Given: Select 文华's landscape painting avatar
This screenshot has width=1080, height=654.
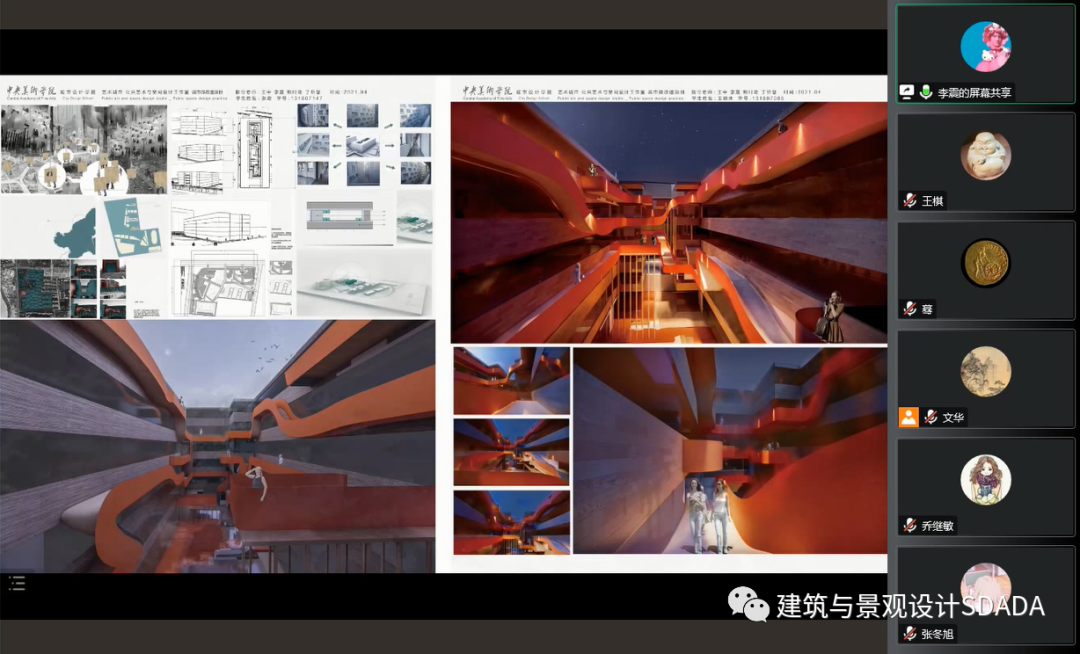Looking at the screenshot, I should [985, 371].
